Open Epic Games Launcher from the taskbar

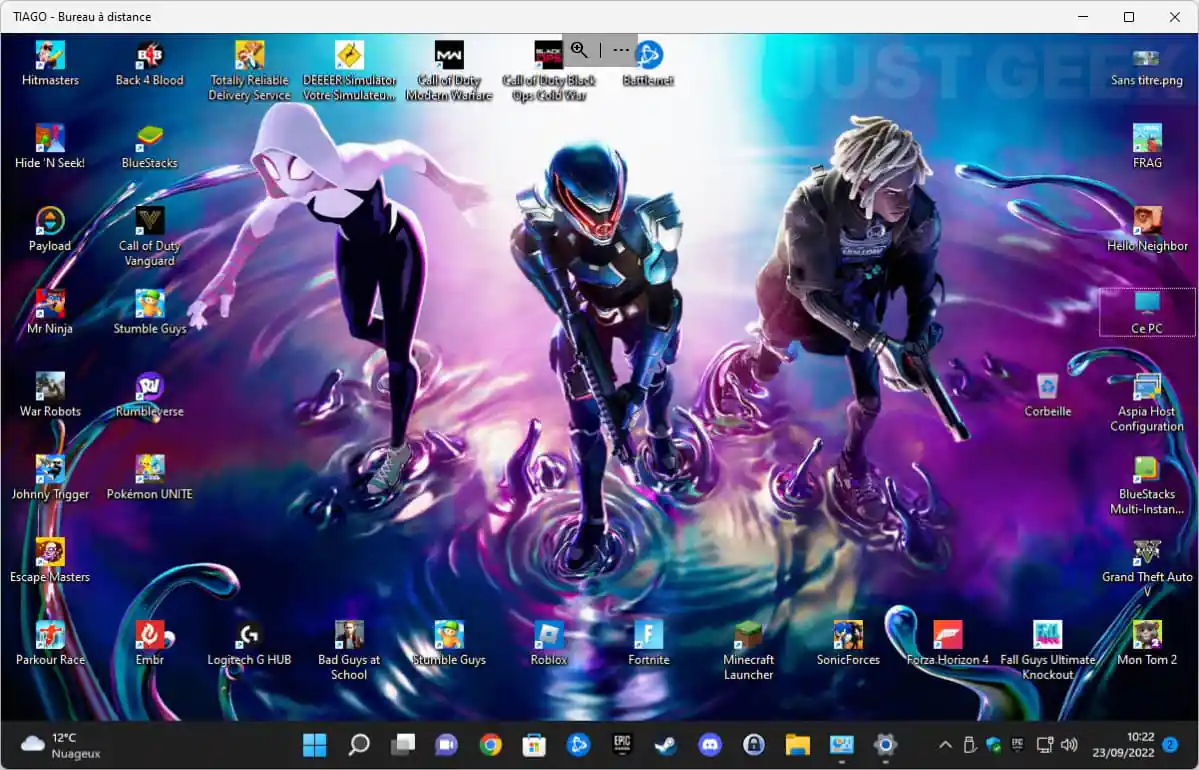click(x=622, y=745)
